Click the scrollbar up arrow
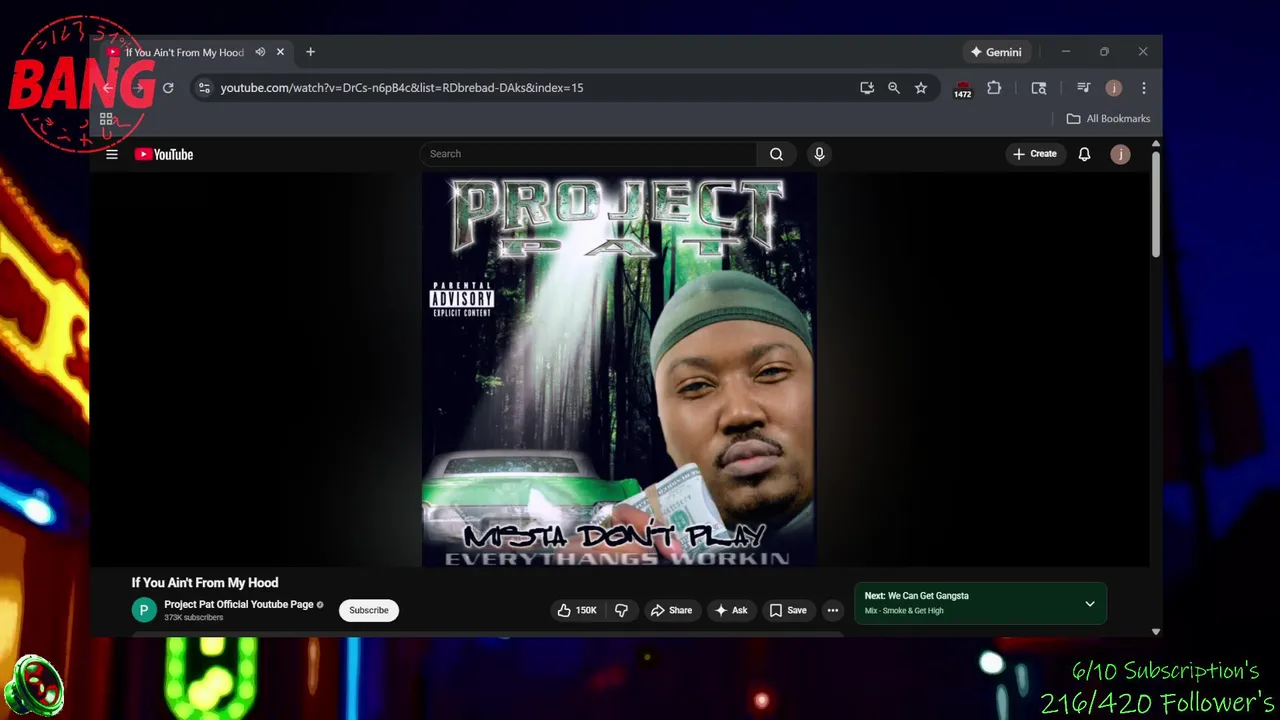 pyautogui.click(x=1156, y=145)
